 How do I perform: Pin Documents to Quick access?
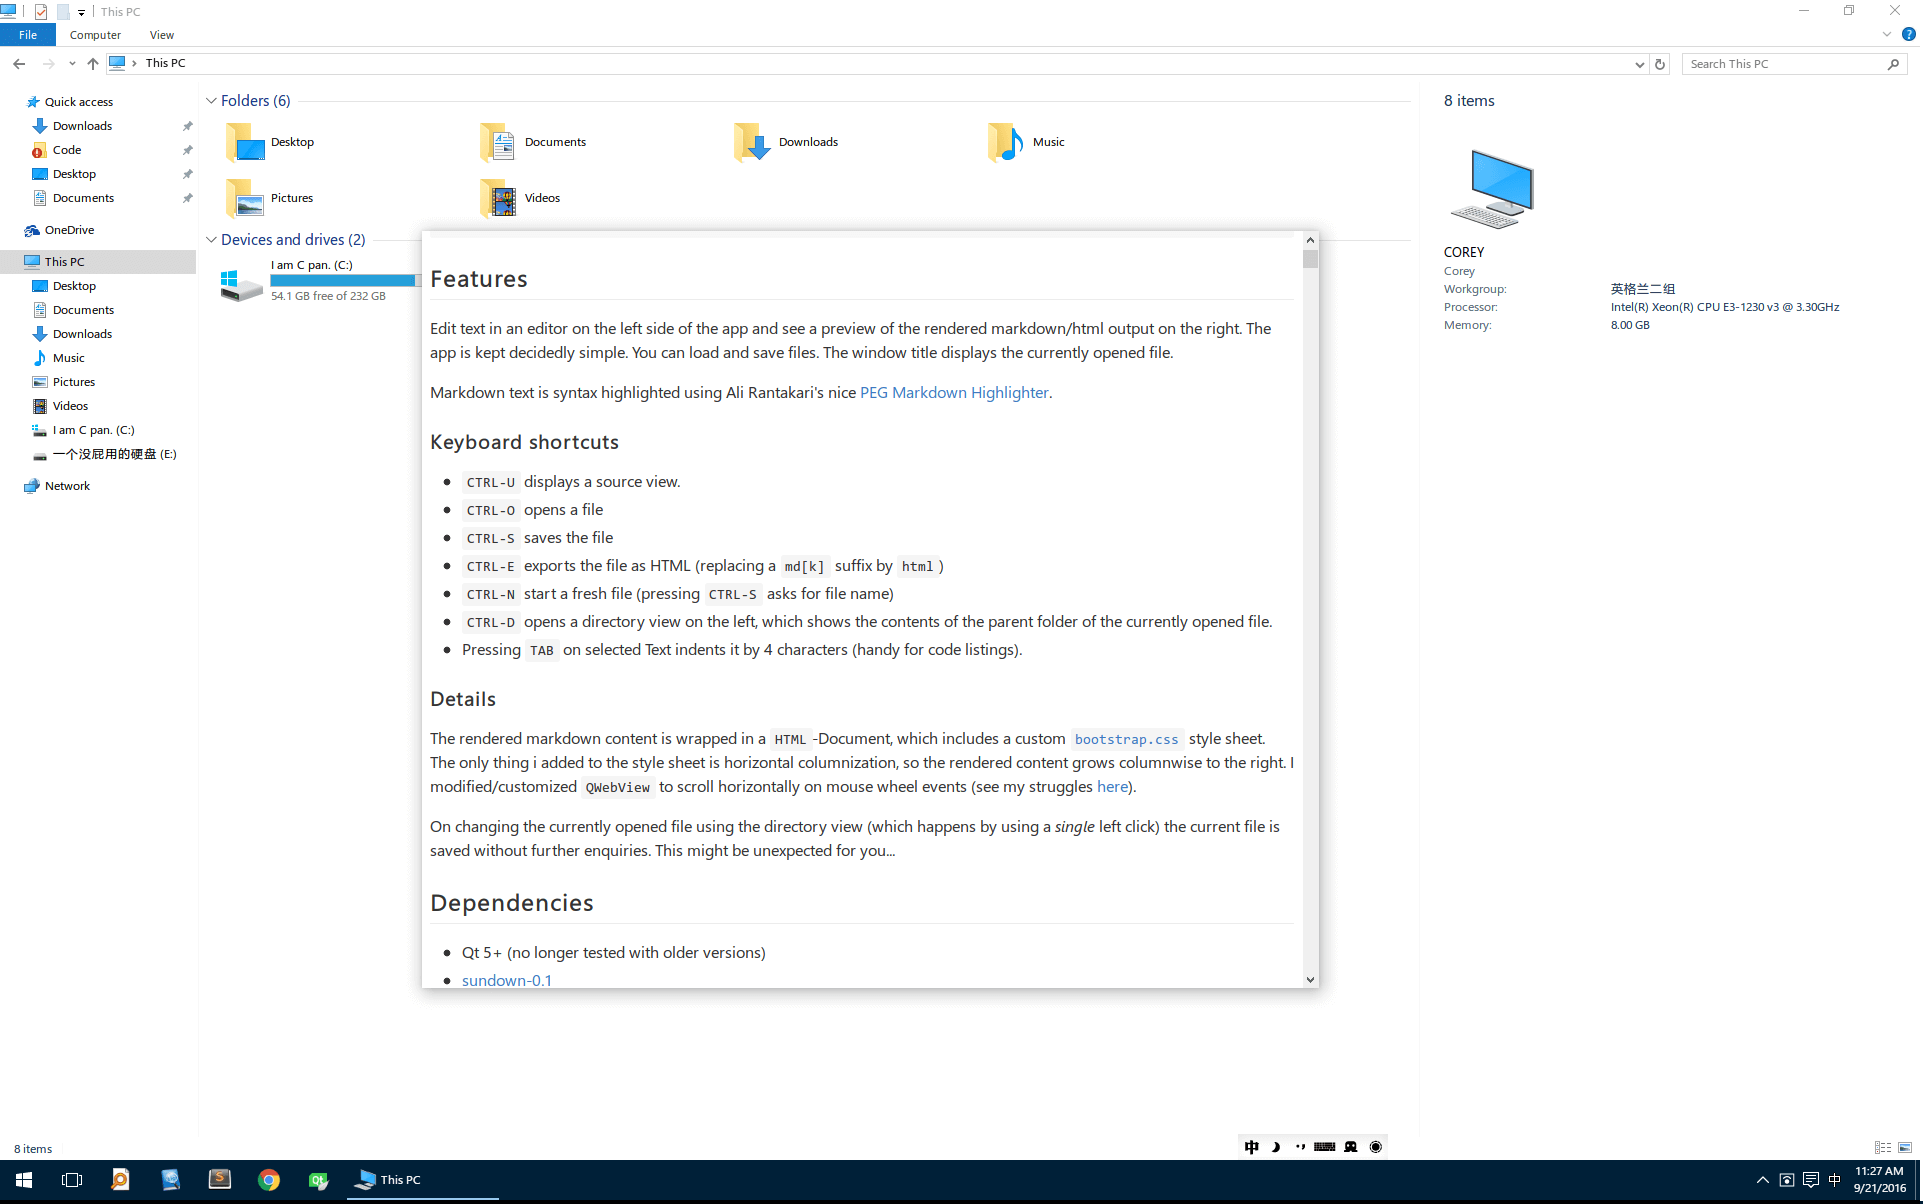187,197
